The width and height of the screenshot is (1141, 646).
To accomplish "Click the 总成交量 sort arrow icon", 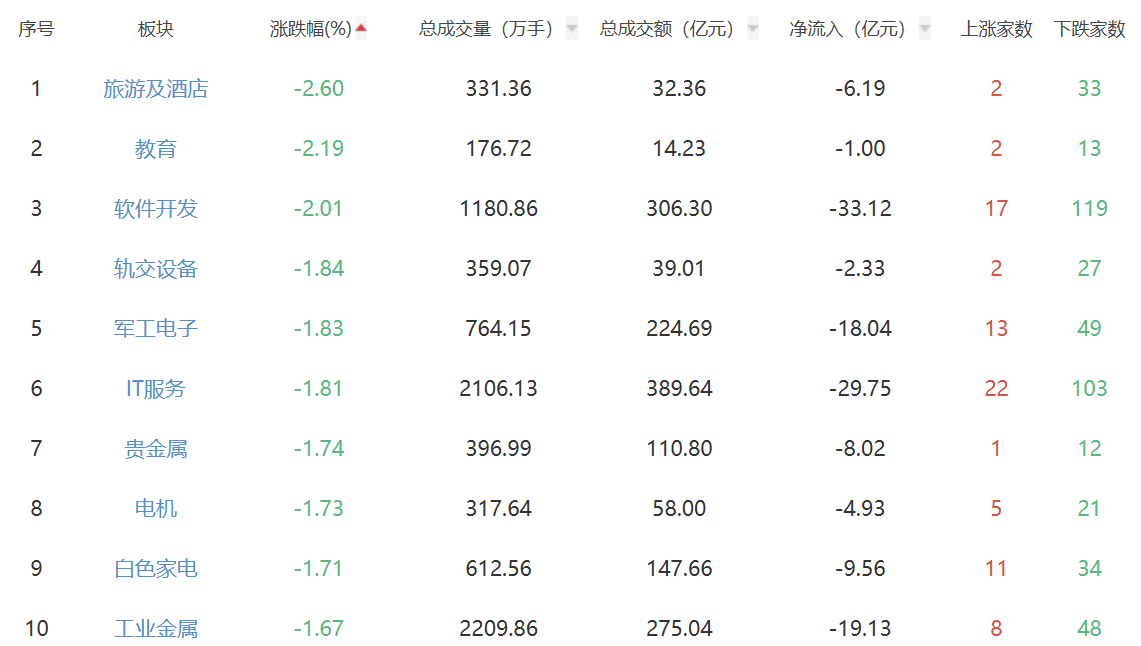I will pos(571,29).
